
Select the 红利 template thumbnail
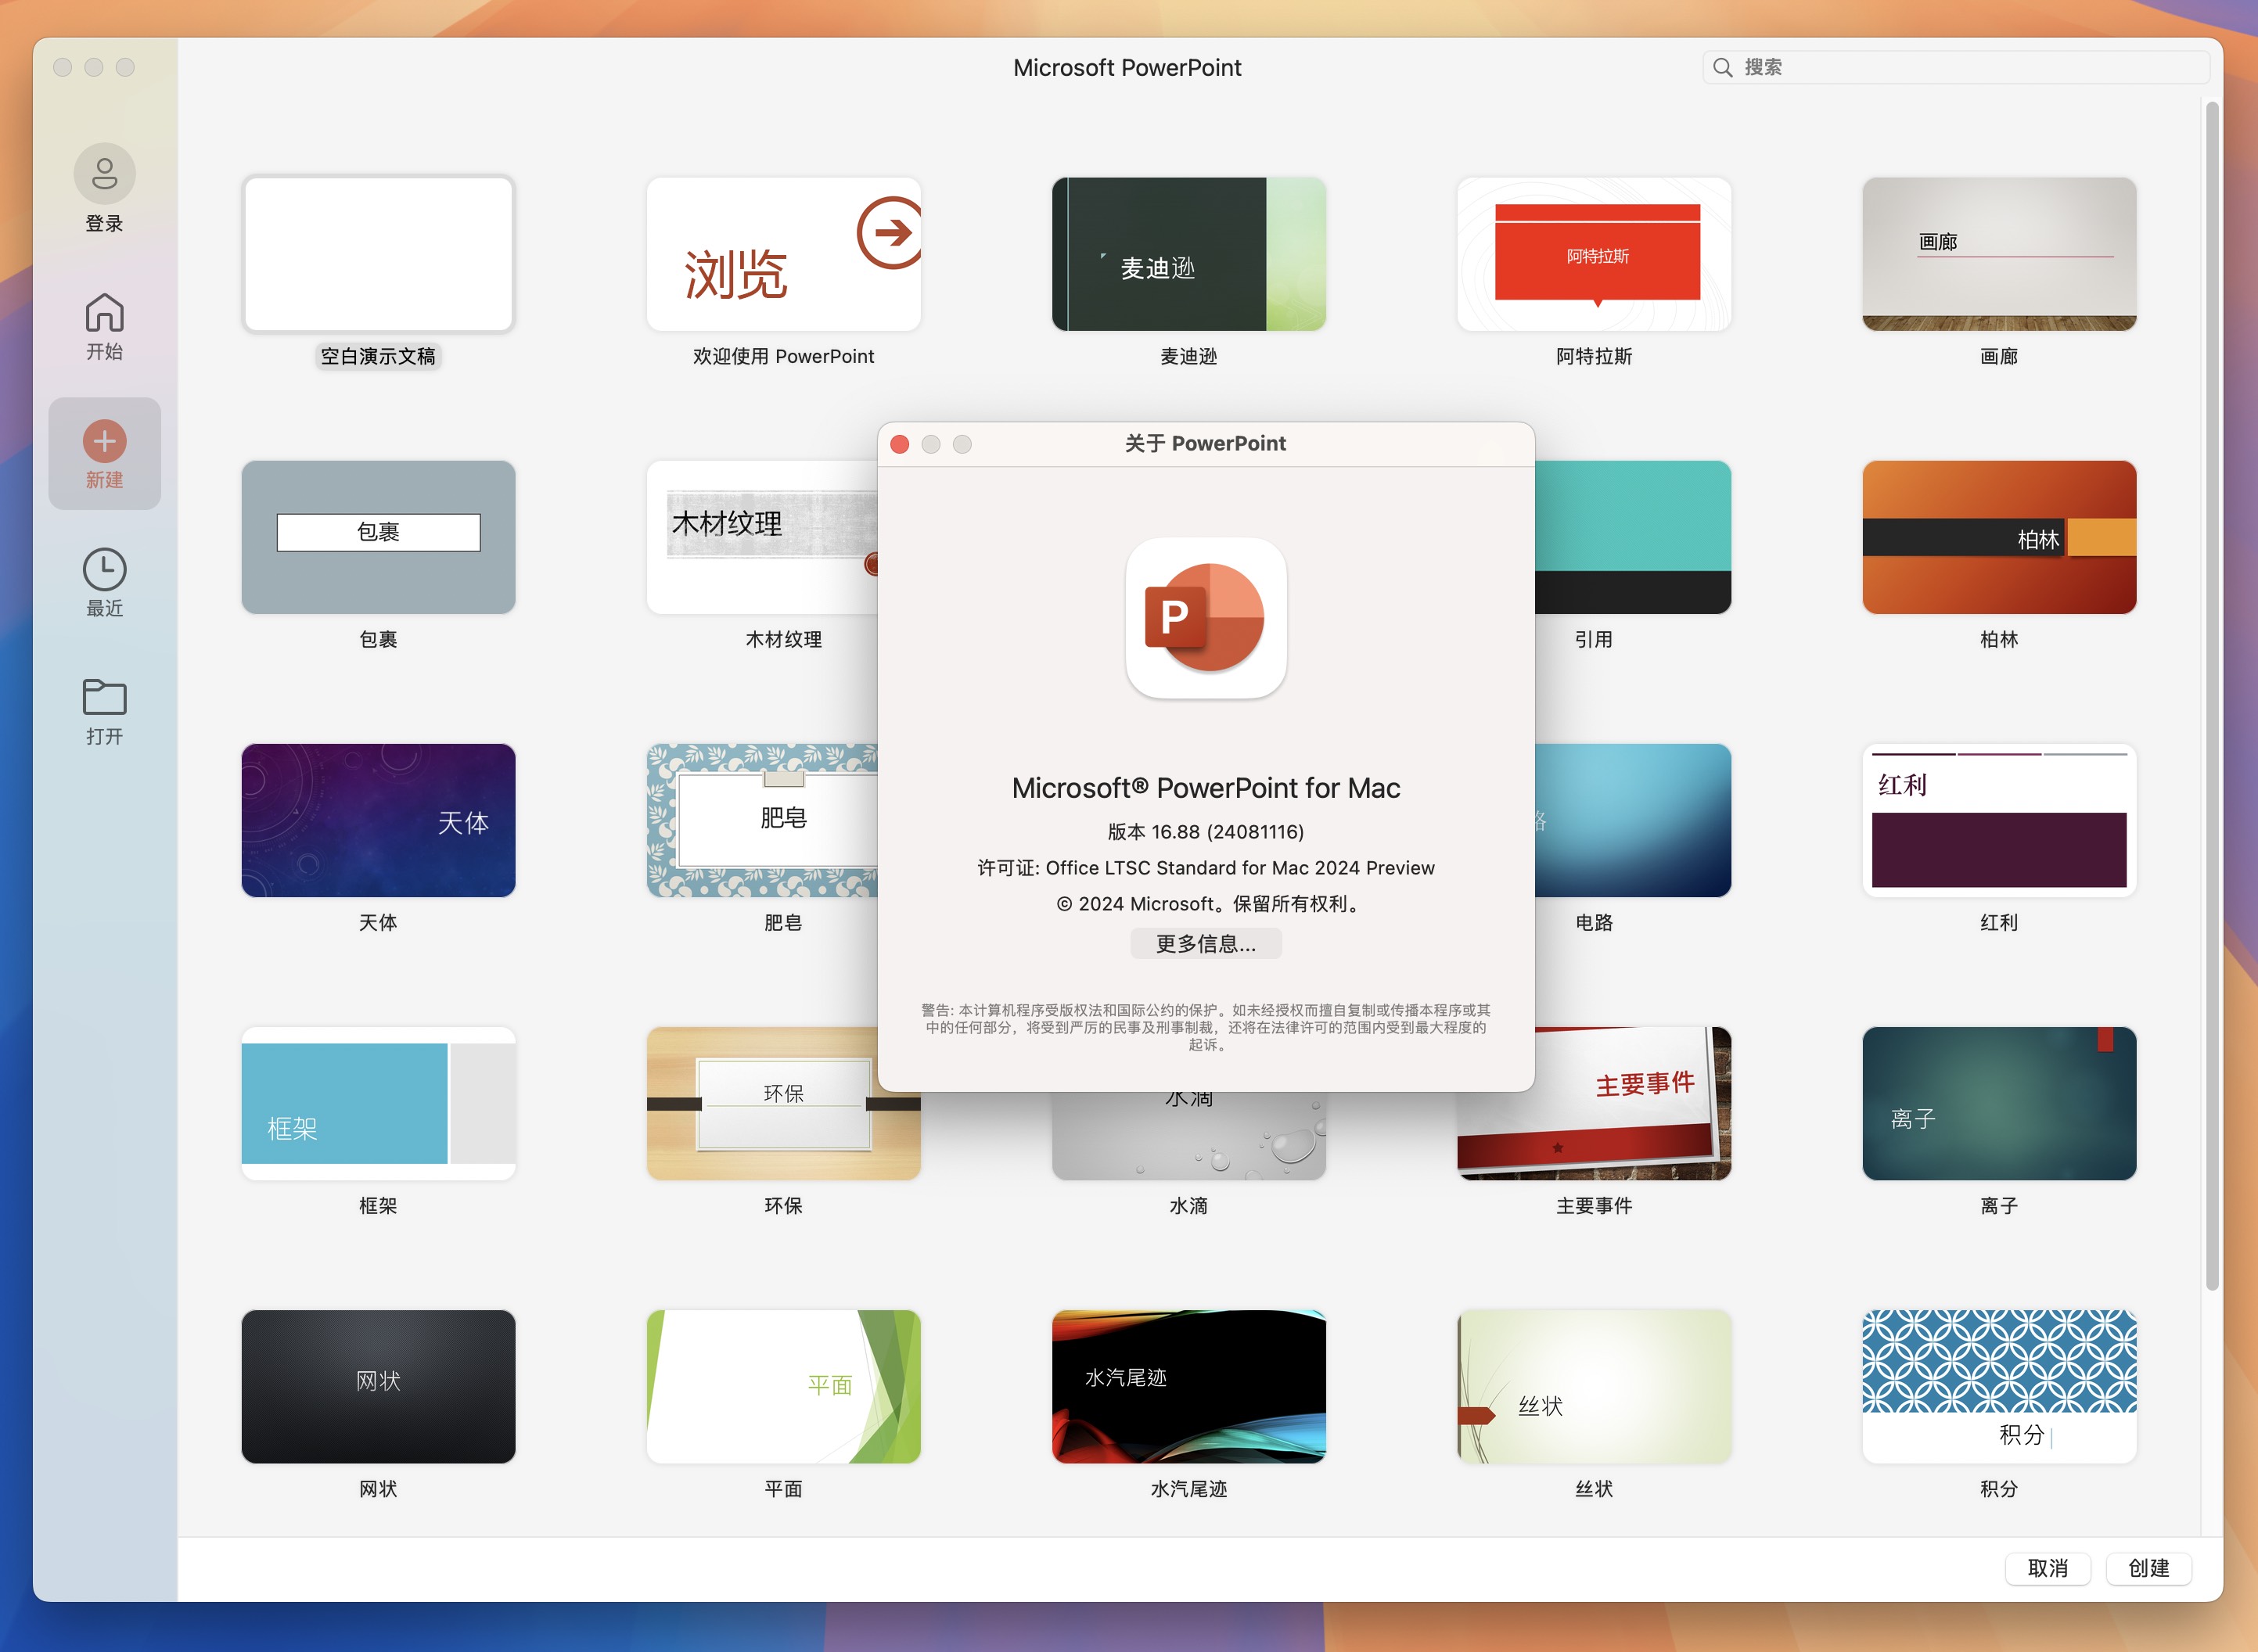[x=1999, y=820]
